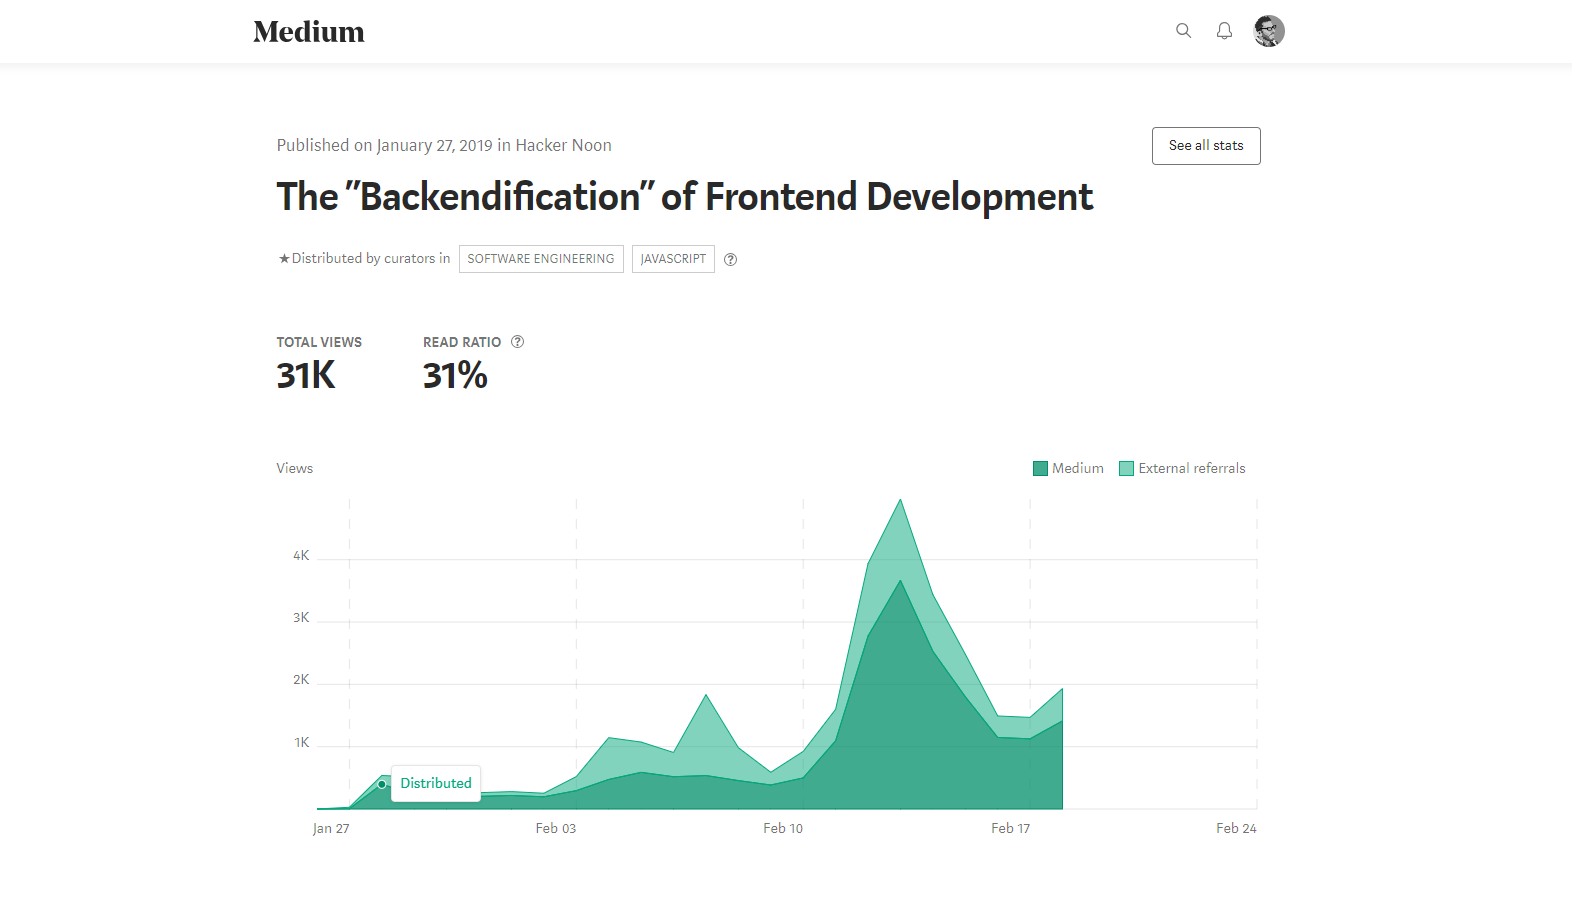1572x898 pixels.
Task: Click the Distributed marker dot on chart
Action: click(x=382, y=784)
